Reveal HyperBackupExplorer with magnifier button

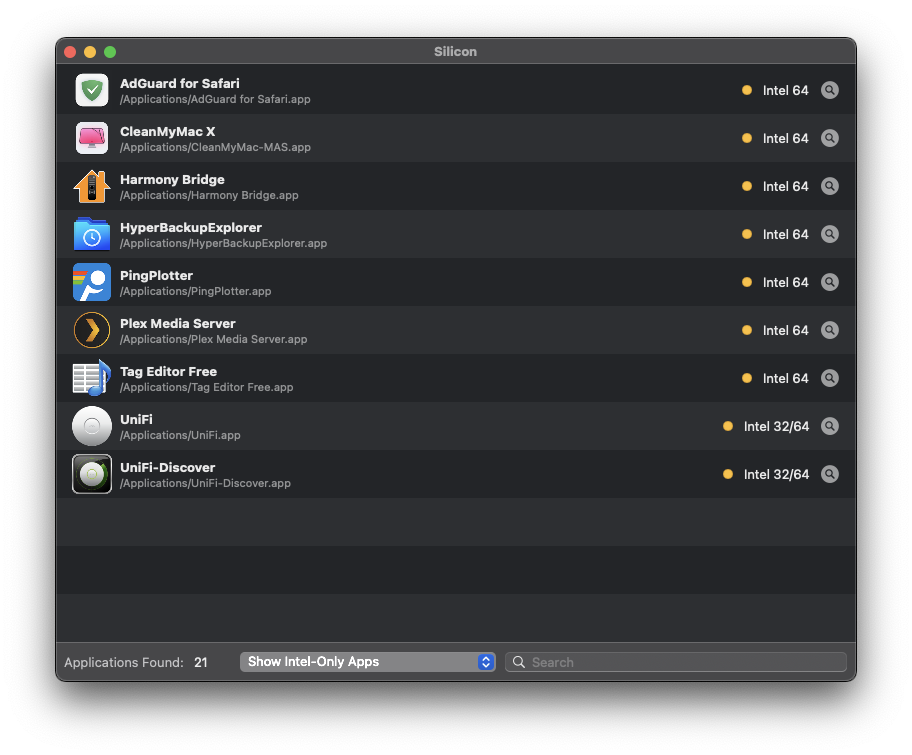click(x=829, y=234)
